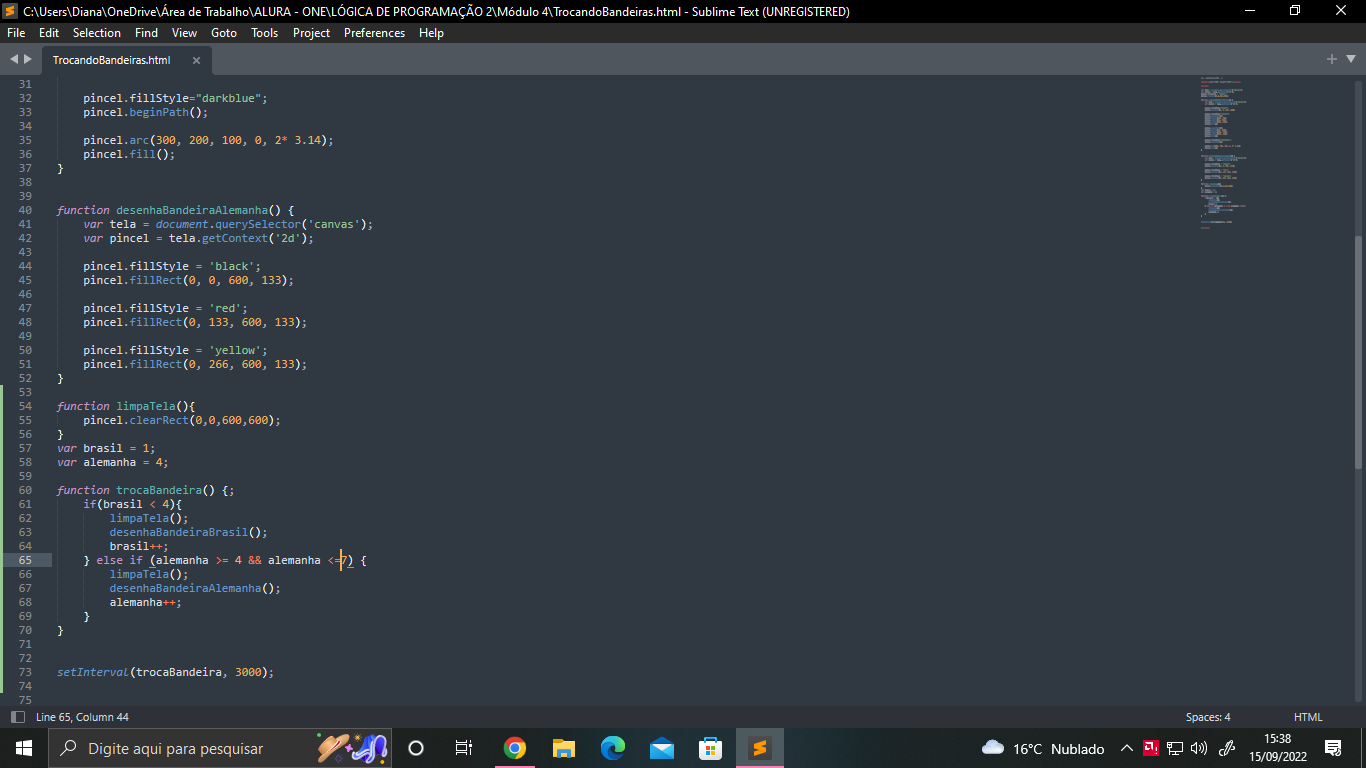Change indentation via Spaces: 4
Screen dimensions: 1366x768
[1208, 717]
